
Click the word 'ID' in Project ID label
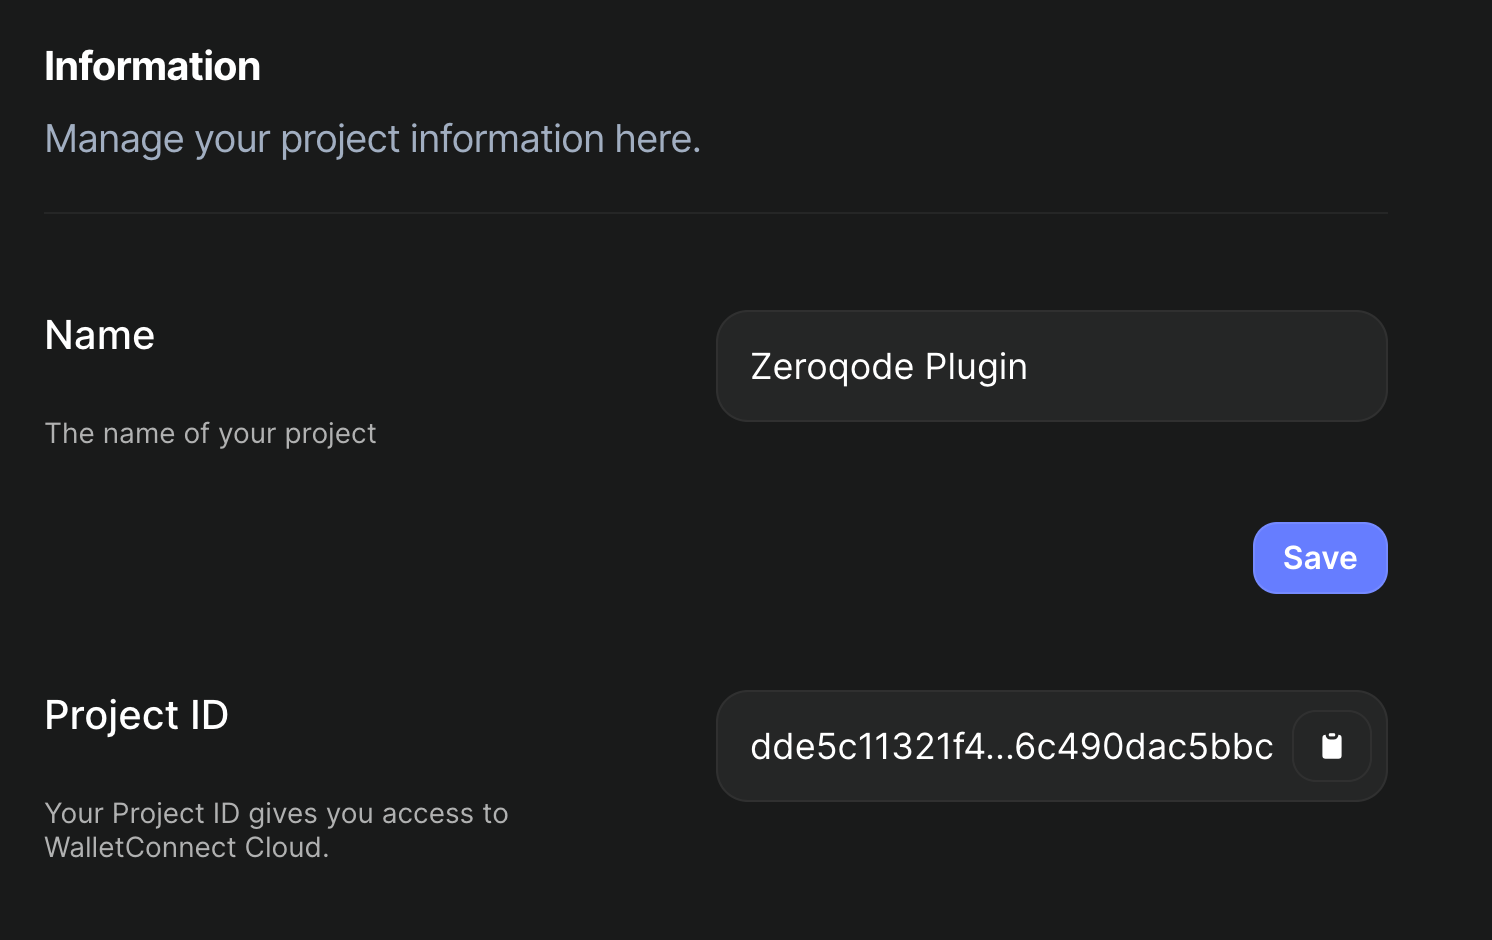pos(209,715)
